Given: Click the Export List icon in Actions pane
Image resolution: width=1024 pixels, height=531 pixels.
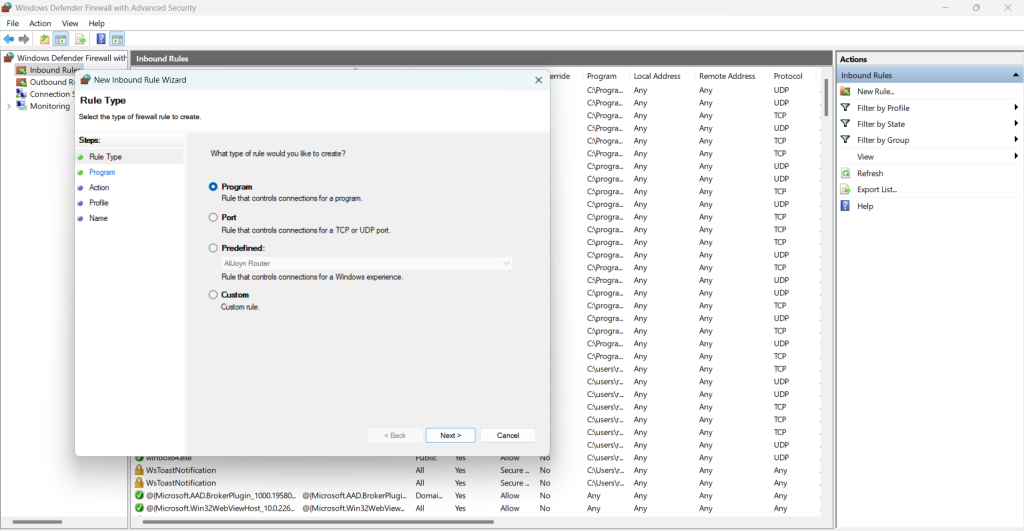Looking at the screenshot, I should (846, 189).
